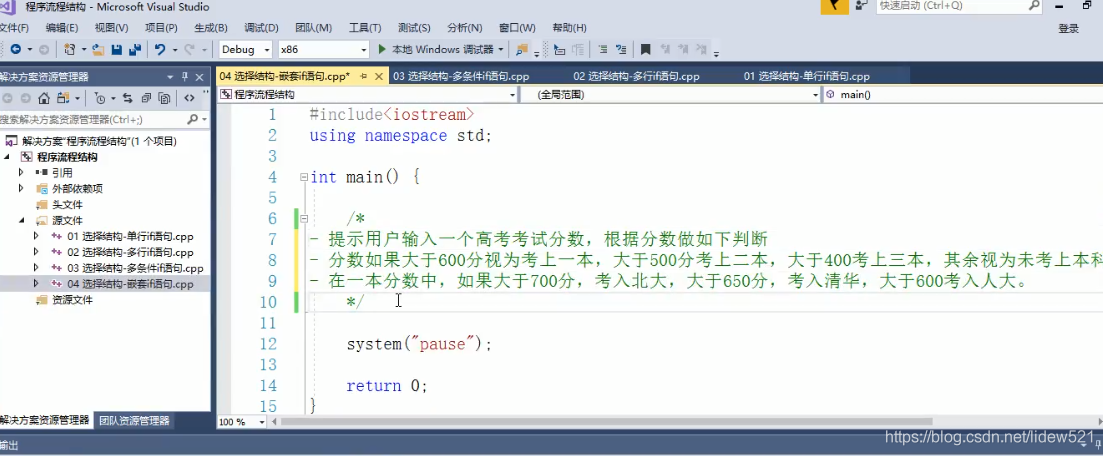Open the main() member dropdown

[x=964, y=94]
